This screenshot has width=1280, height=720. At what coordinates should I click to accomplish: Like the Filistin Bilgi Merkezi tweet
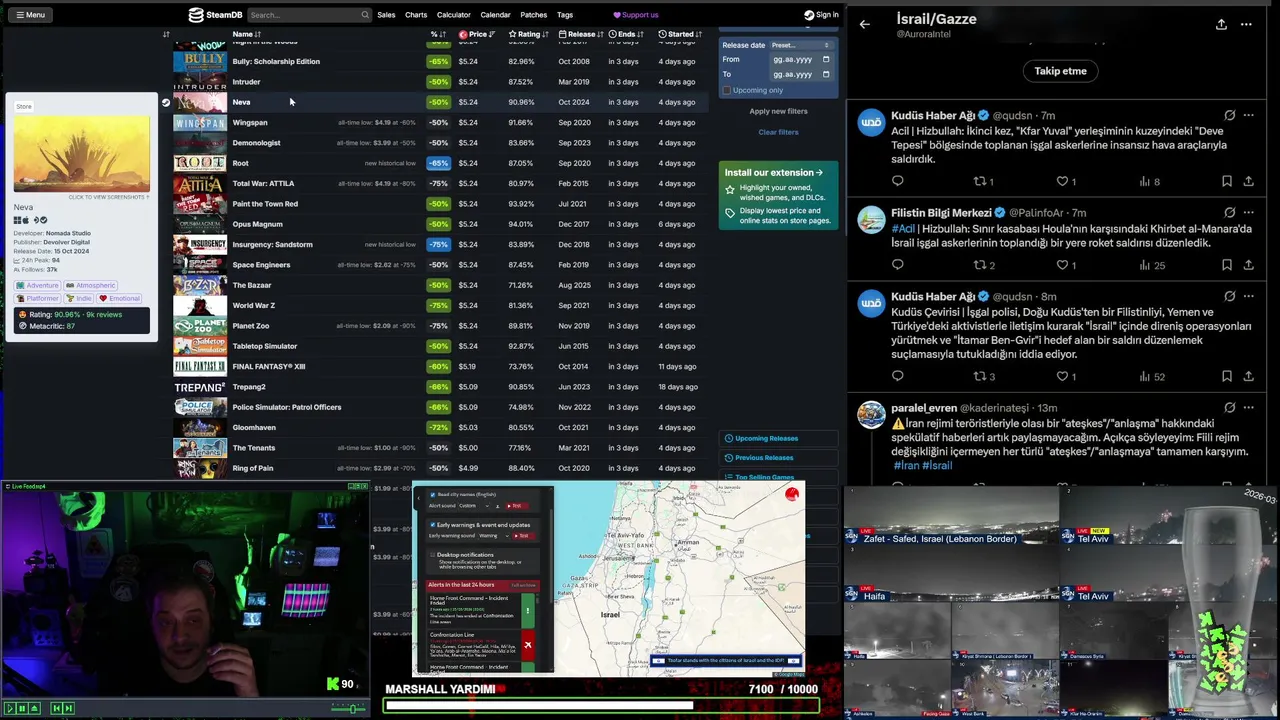tap(1063, 265)
